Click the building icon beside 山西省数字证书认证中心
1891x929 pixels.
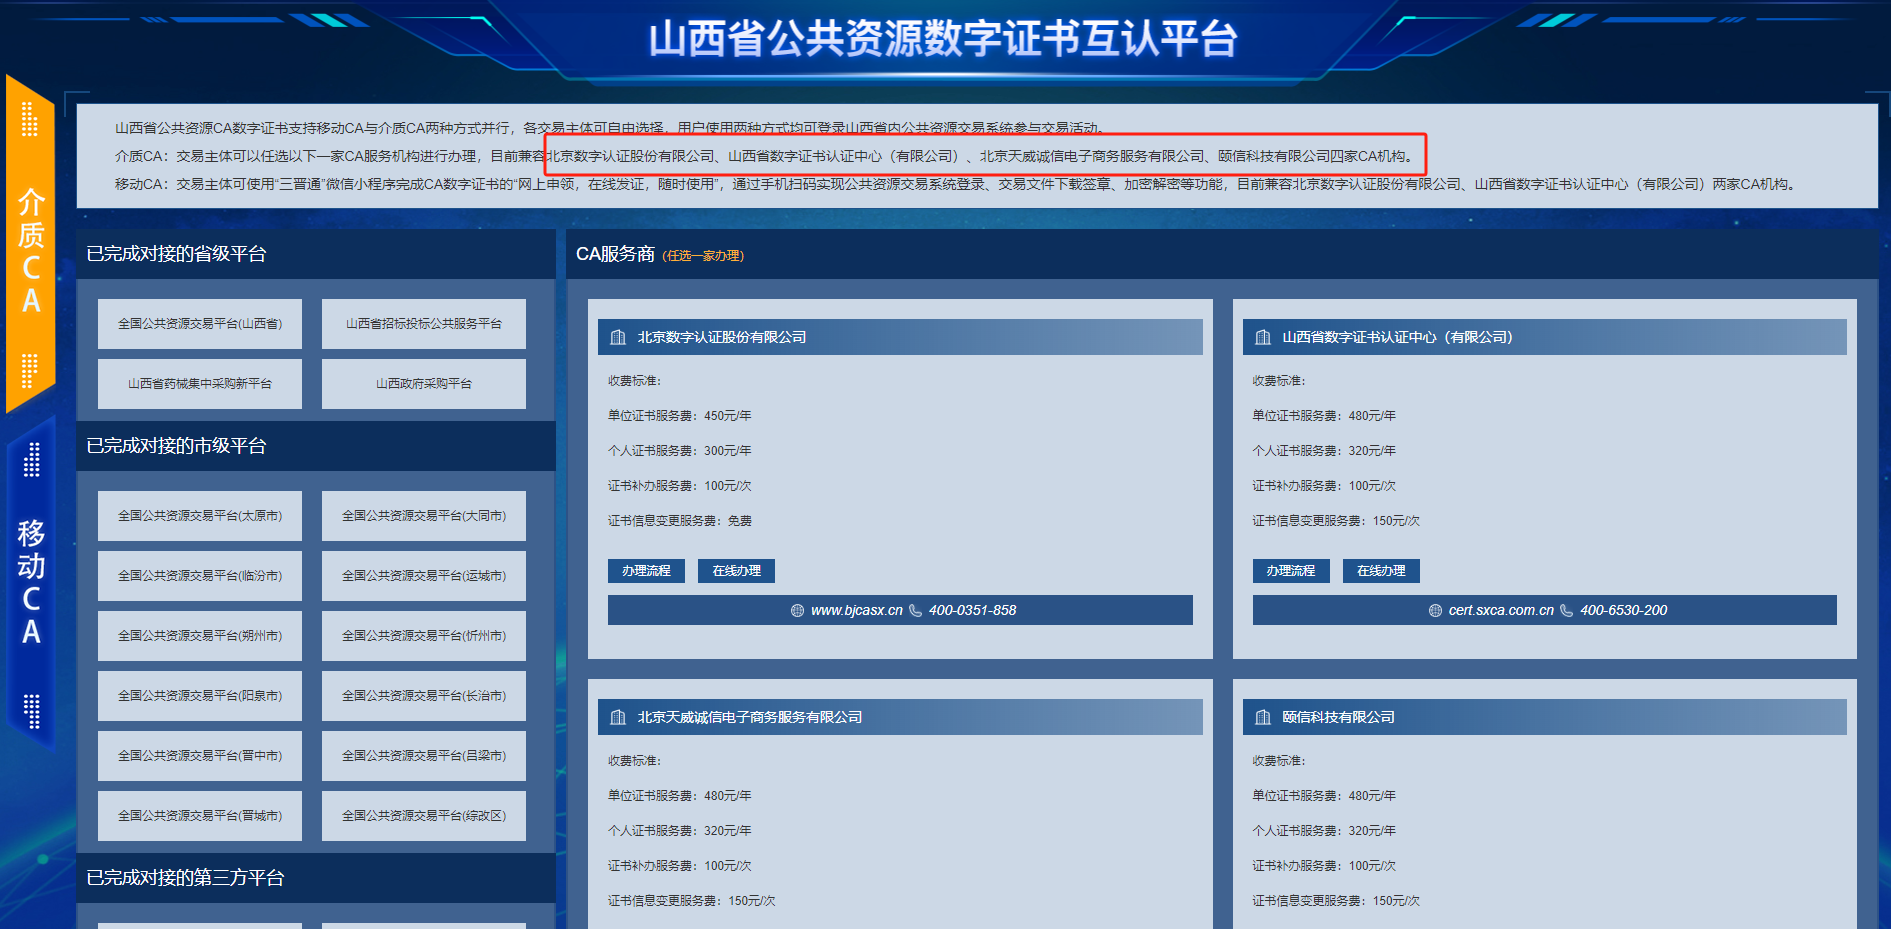point(1263,338)
